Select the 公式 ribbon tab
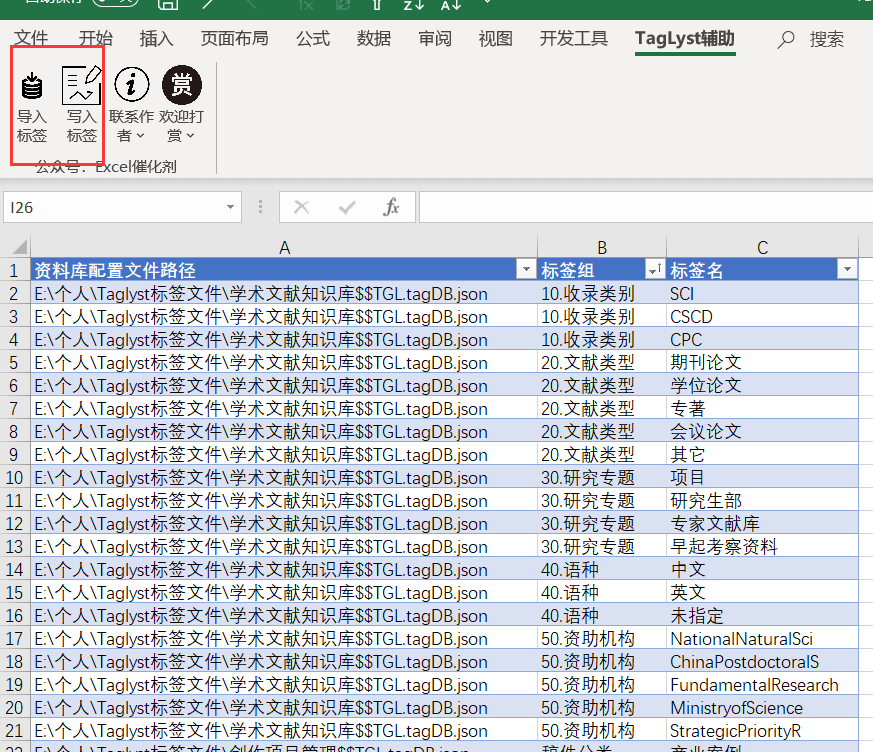The image size is (873, 752). (313, 38)
